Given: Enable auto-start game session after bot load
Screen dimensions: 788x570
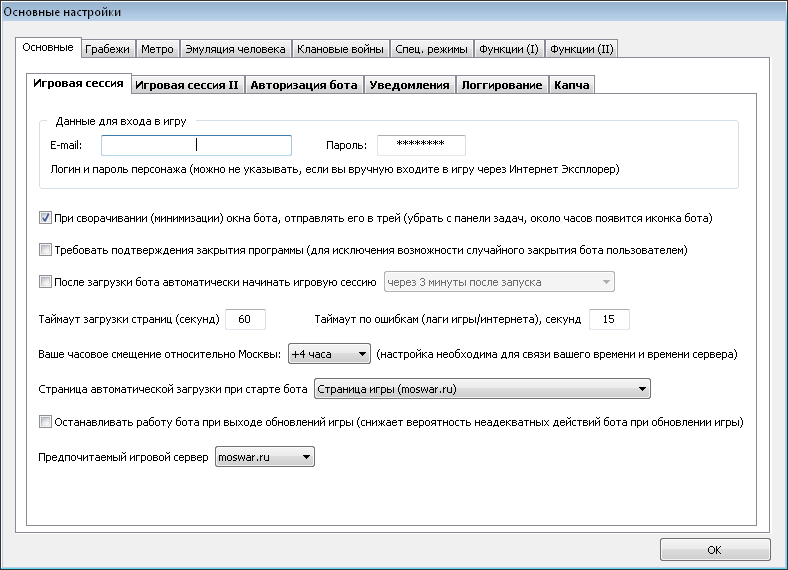Looking at the screenshot, I should point(45,282).
